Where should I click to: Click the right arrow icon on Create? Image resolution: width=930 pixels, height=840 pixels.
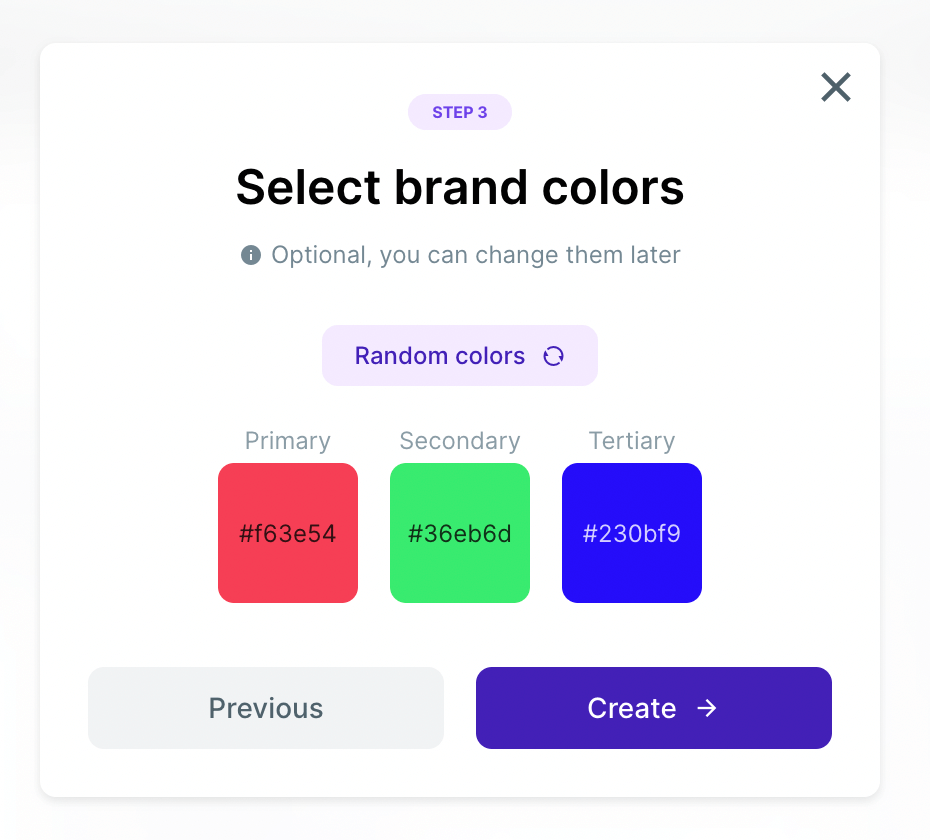click(x=707, y=708)
